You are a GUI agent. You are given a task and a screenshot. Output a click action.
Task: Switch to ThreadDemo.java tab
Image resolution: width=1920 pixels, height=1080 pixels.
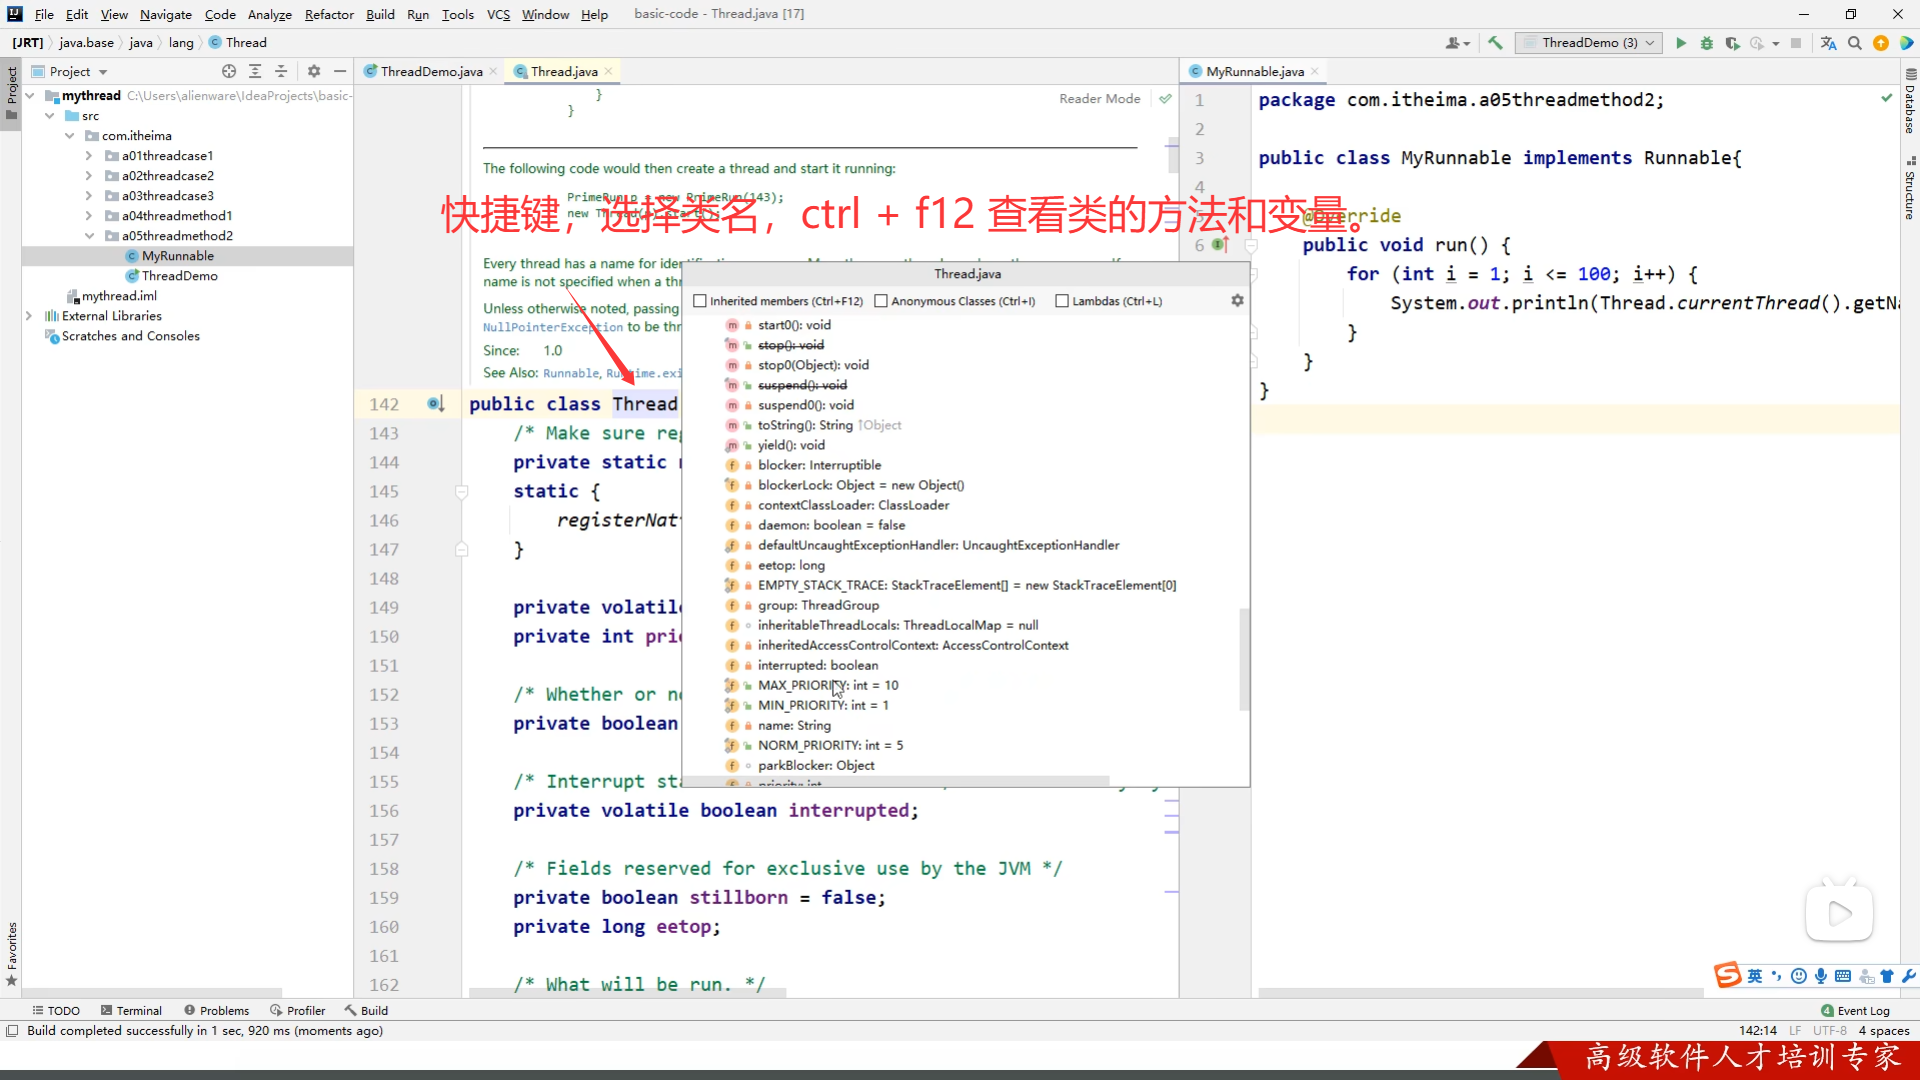pyautogui.click(x=431, y=71)
